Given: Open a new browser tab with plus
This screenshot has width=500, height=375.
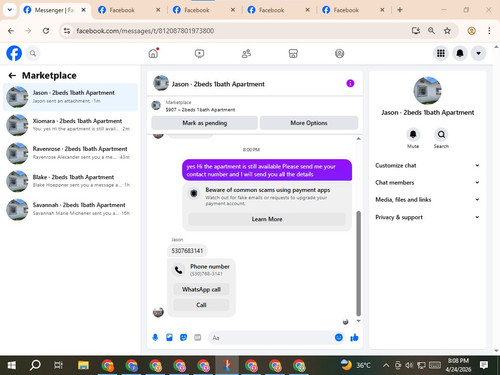Looking at the screenshot, I should 400,10.
